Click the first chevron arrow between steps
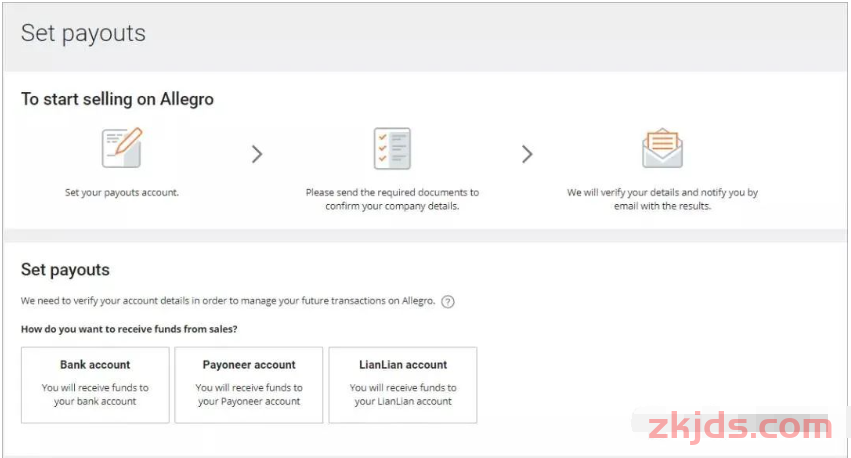 coord(257,154)
